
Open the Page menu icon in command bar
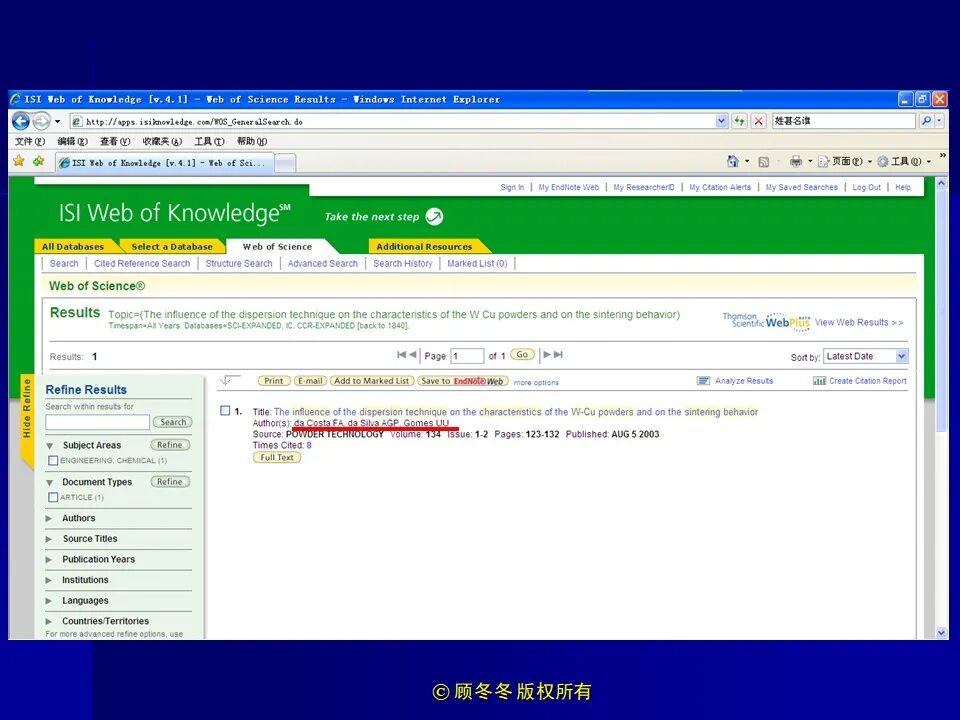(x=823, y=162)
